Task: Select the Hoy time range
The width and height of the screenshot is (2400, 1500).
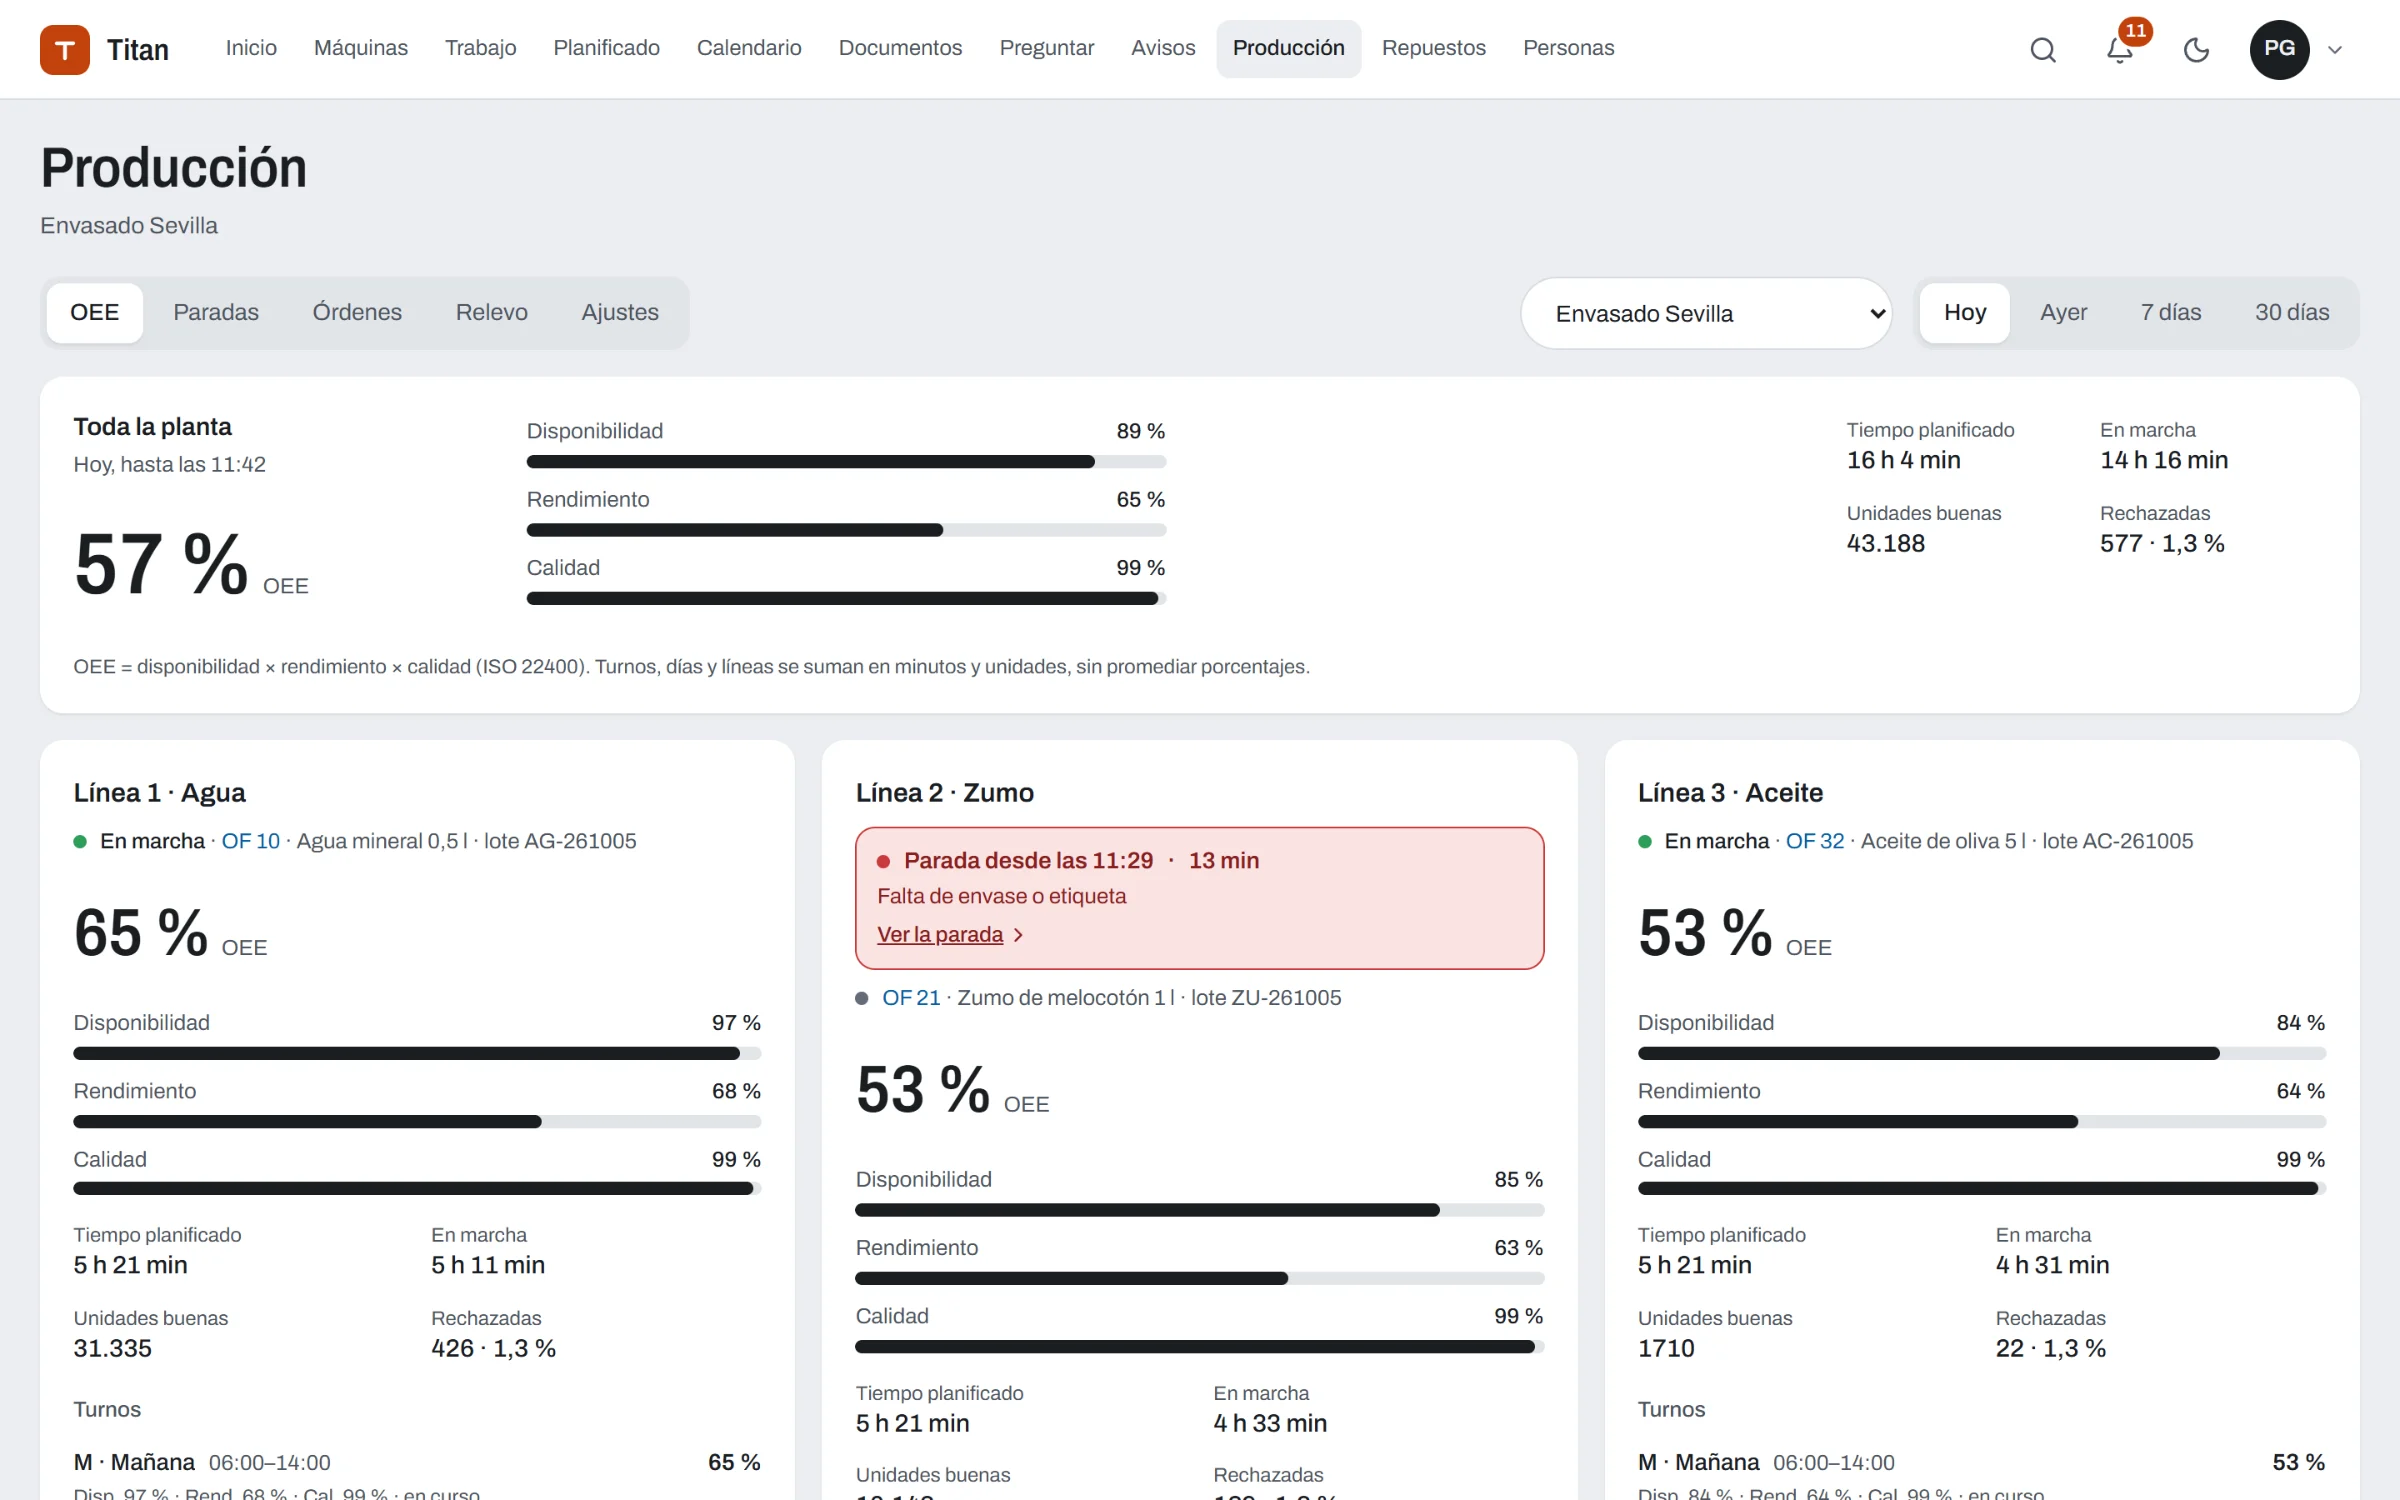Action: coord(1964,312)
